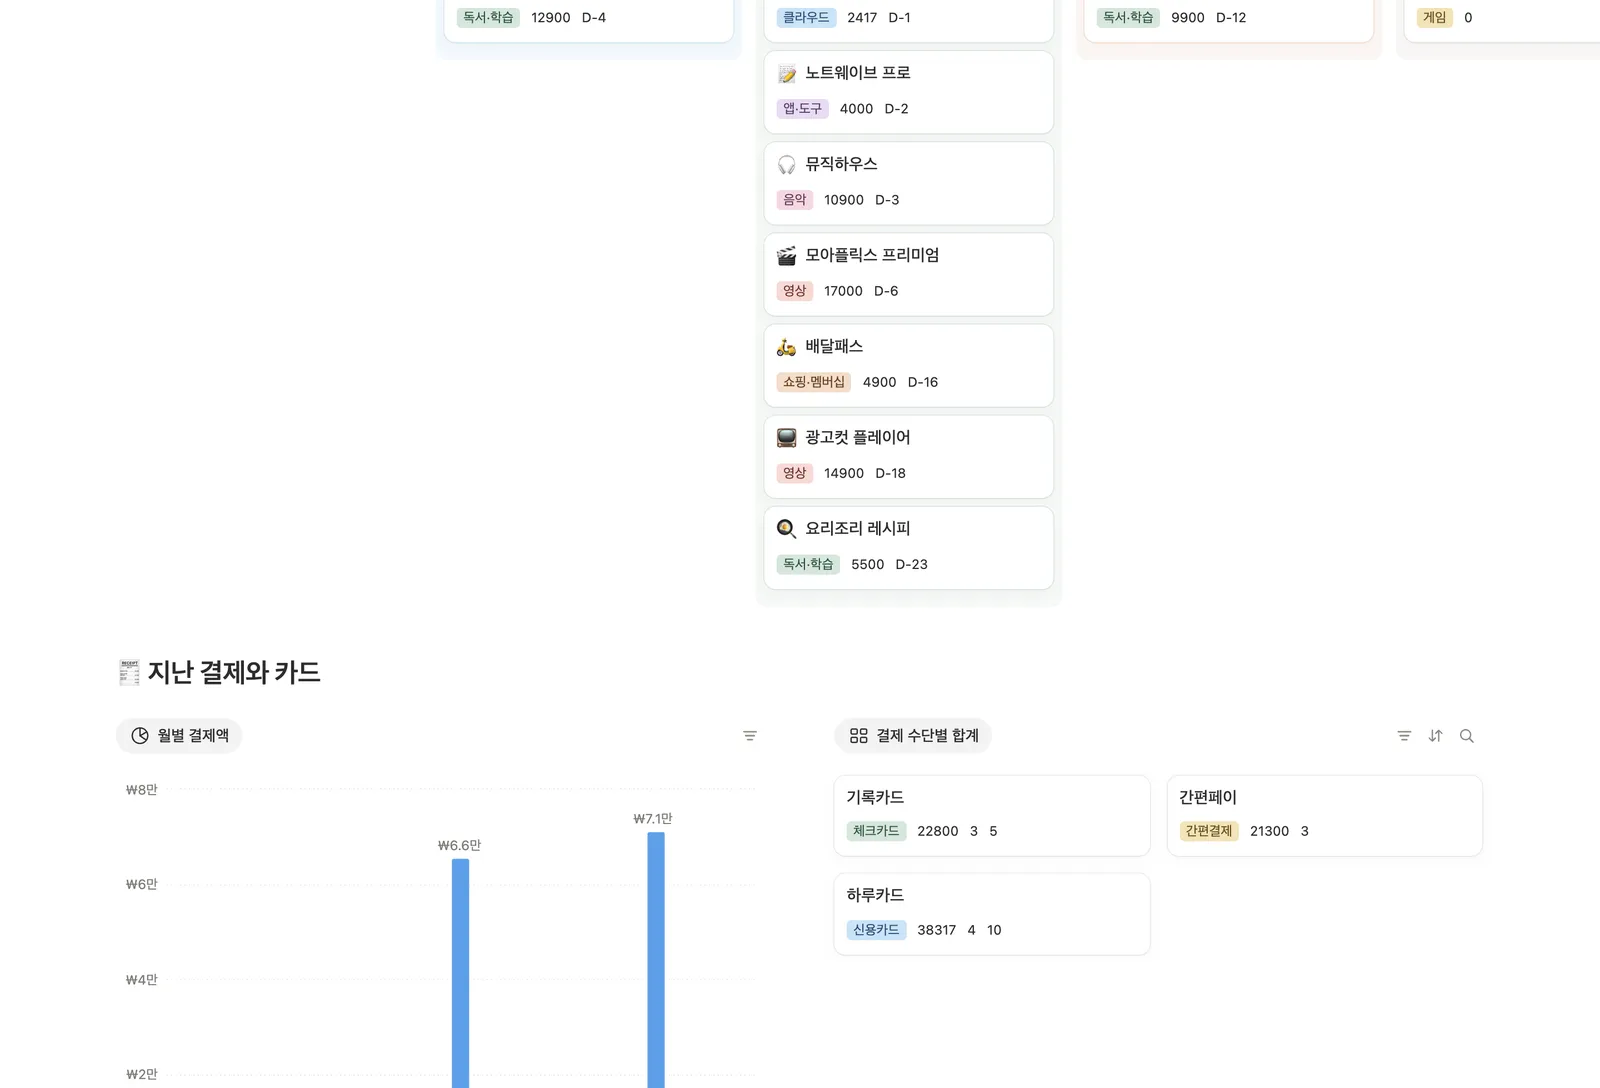The width and height of the screenshot is (1600, 1088).
Task: Select the 월별 결제액 view tab
Action: pos(179,736)
